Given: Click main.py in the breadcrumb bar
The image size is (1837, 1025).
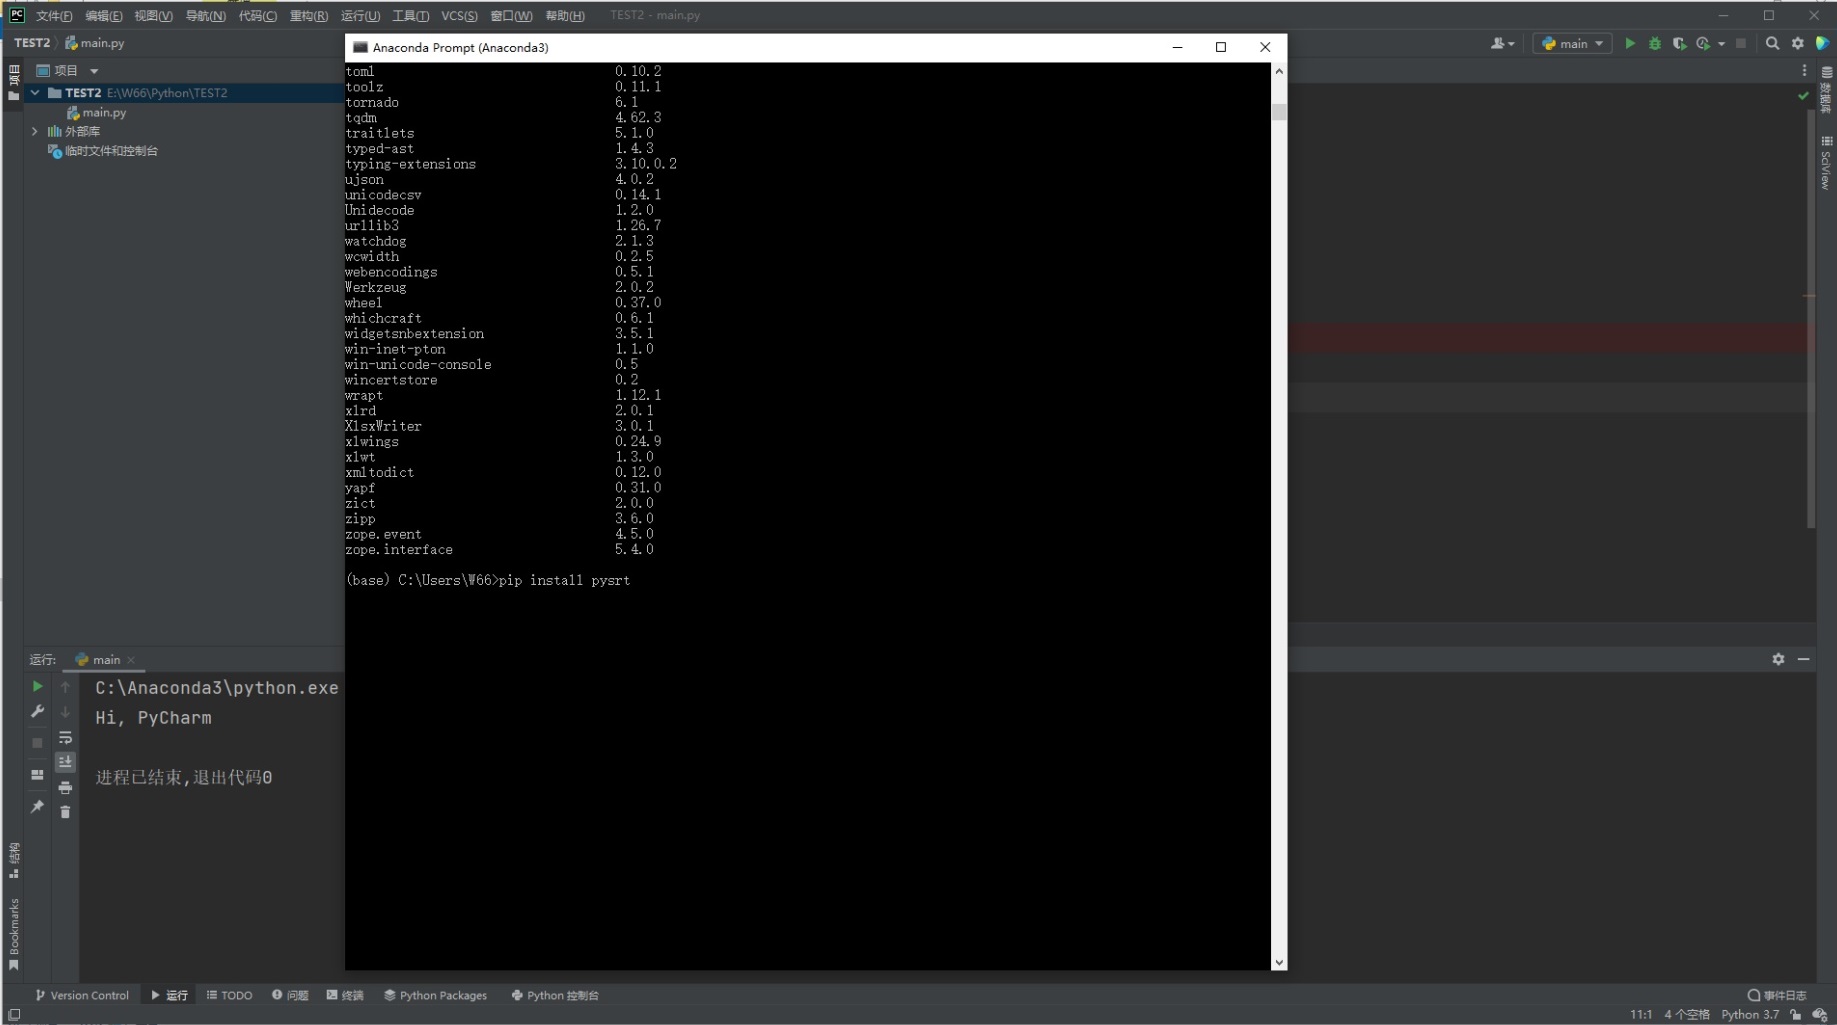Looking at the screenshot, I should click(x=95, y=43).
